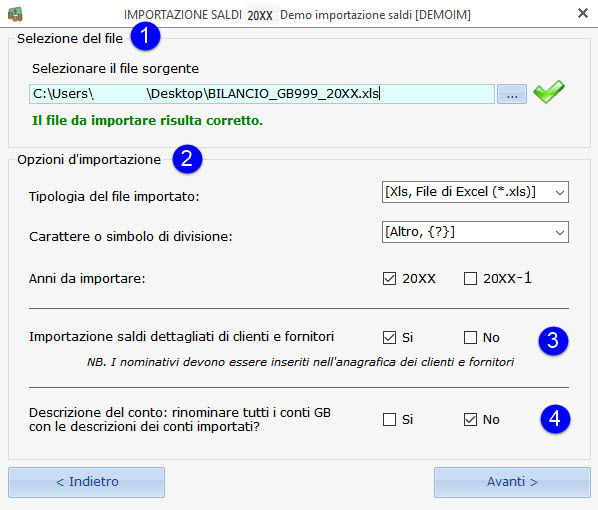Uncheck the 20XX year checkbox
This screenshot has width=598, height=510.
[389, 278]
